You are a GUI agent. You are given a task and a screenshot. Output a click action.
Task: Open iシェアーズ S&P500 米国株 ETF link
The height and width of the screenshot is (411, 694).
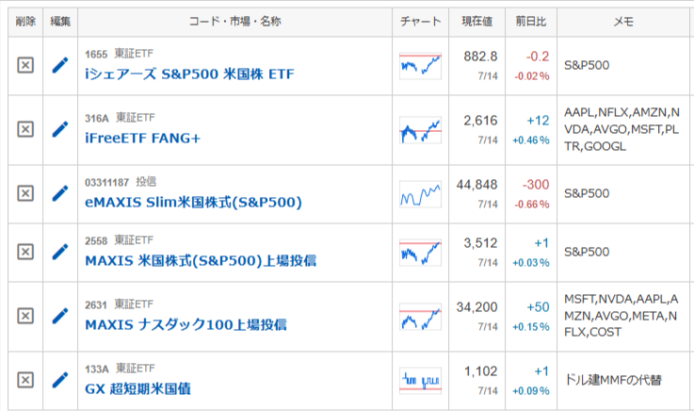click(189, 74)
